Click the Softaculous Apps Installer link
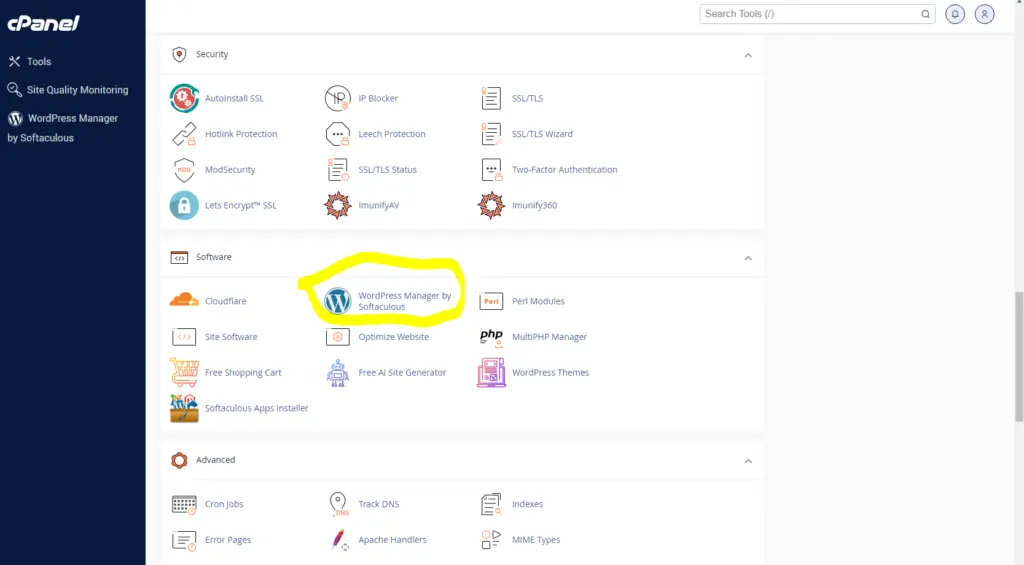1024x565 pixels. pyautogui.click(x=256, y=408)
